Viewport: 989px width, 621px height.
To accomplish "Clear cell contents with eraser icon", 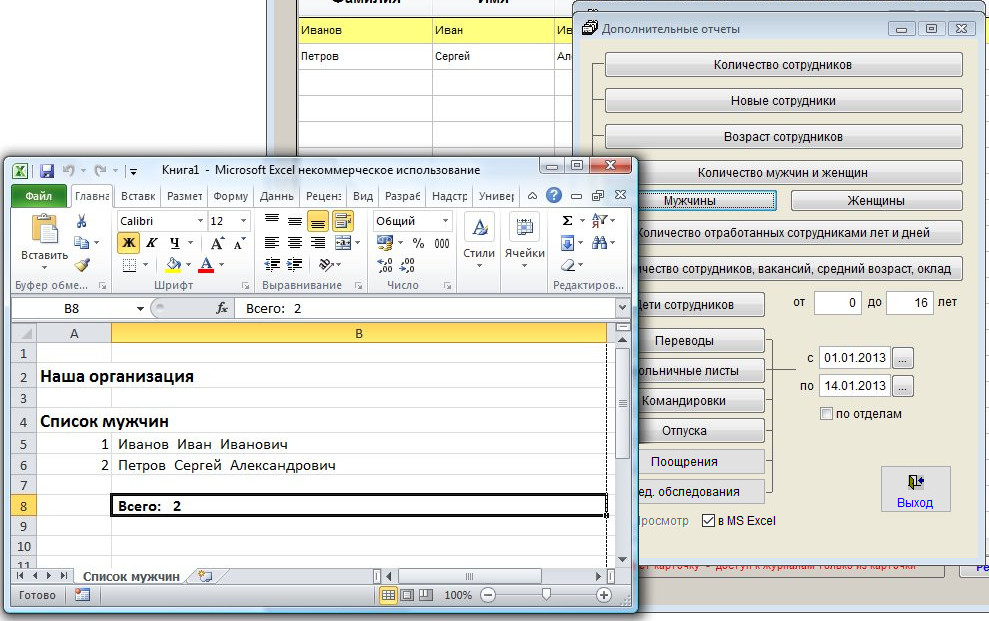I will click(568, 265).
